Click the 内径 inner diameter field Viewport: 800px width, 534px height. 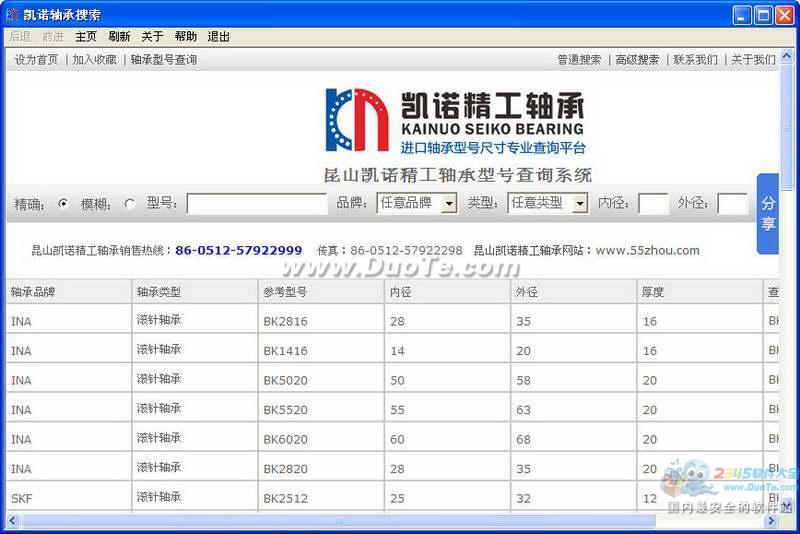(x=653, y=204)
